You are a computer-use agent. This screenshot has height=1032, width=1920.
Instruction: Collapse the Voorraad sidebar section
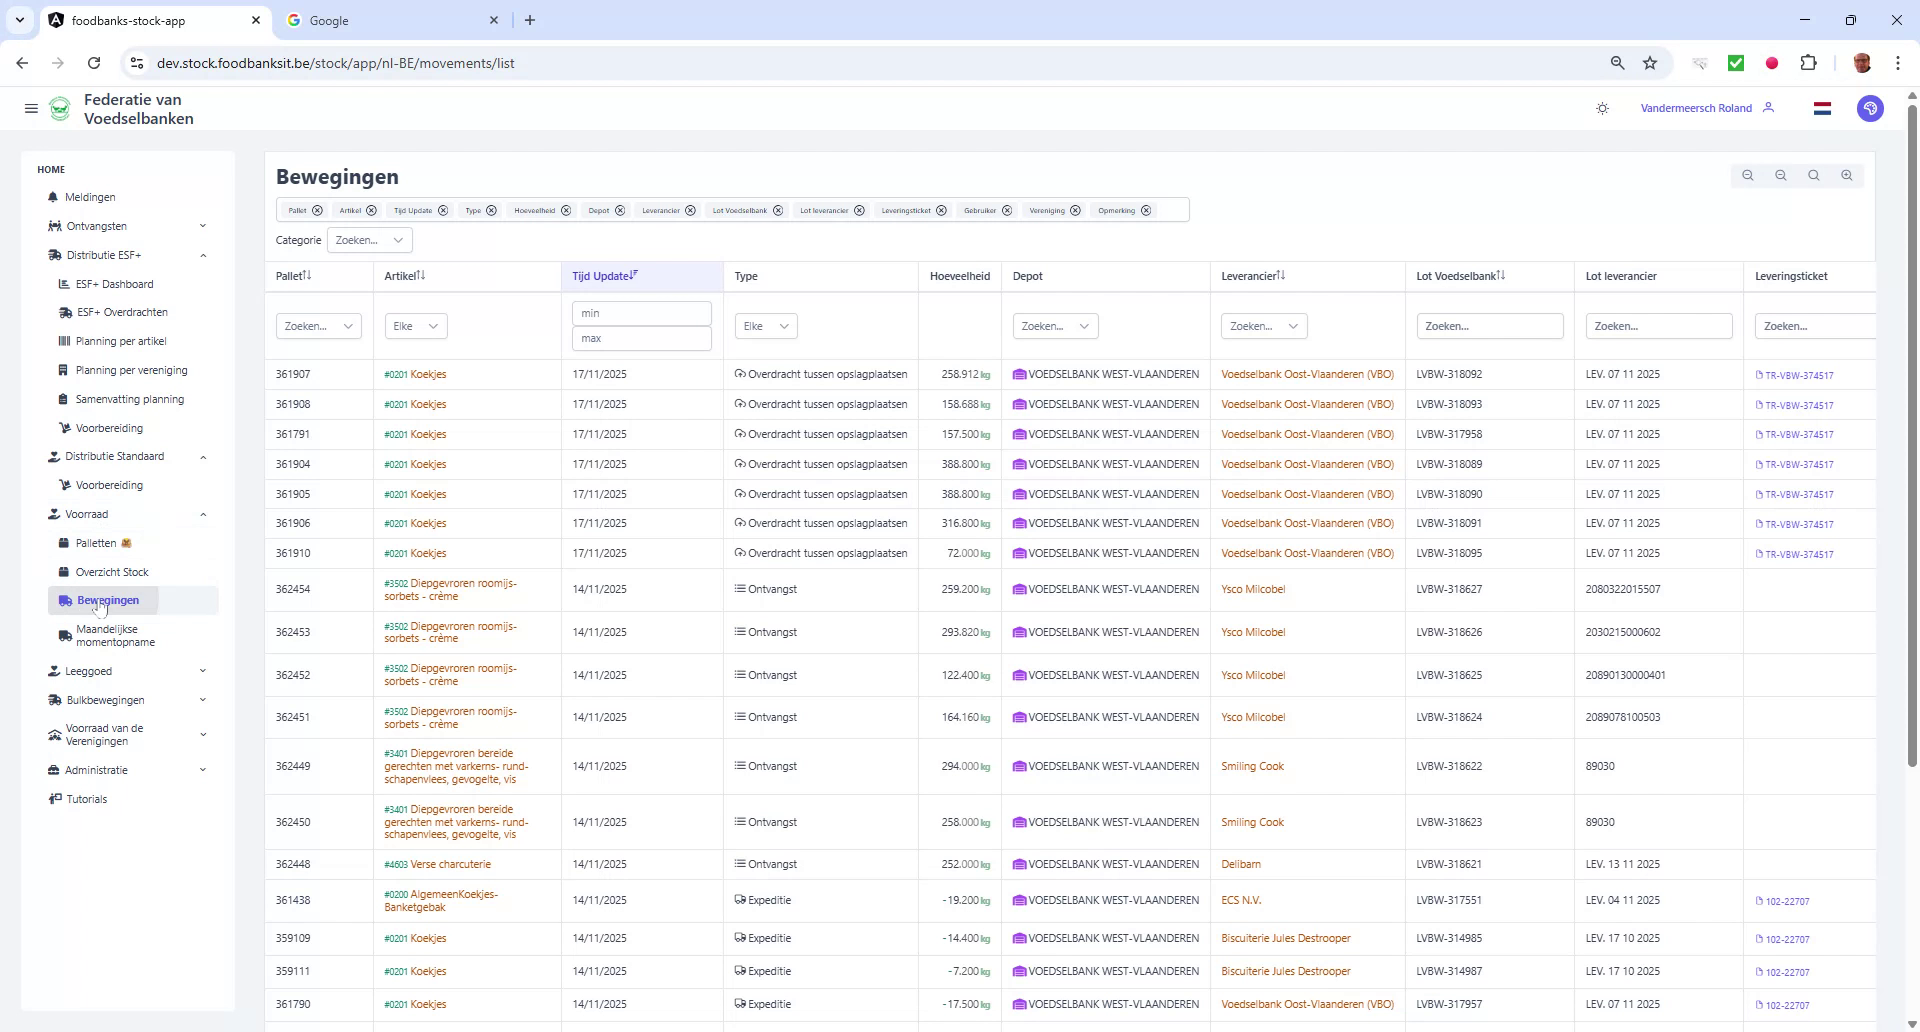click(204, 514)
